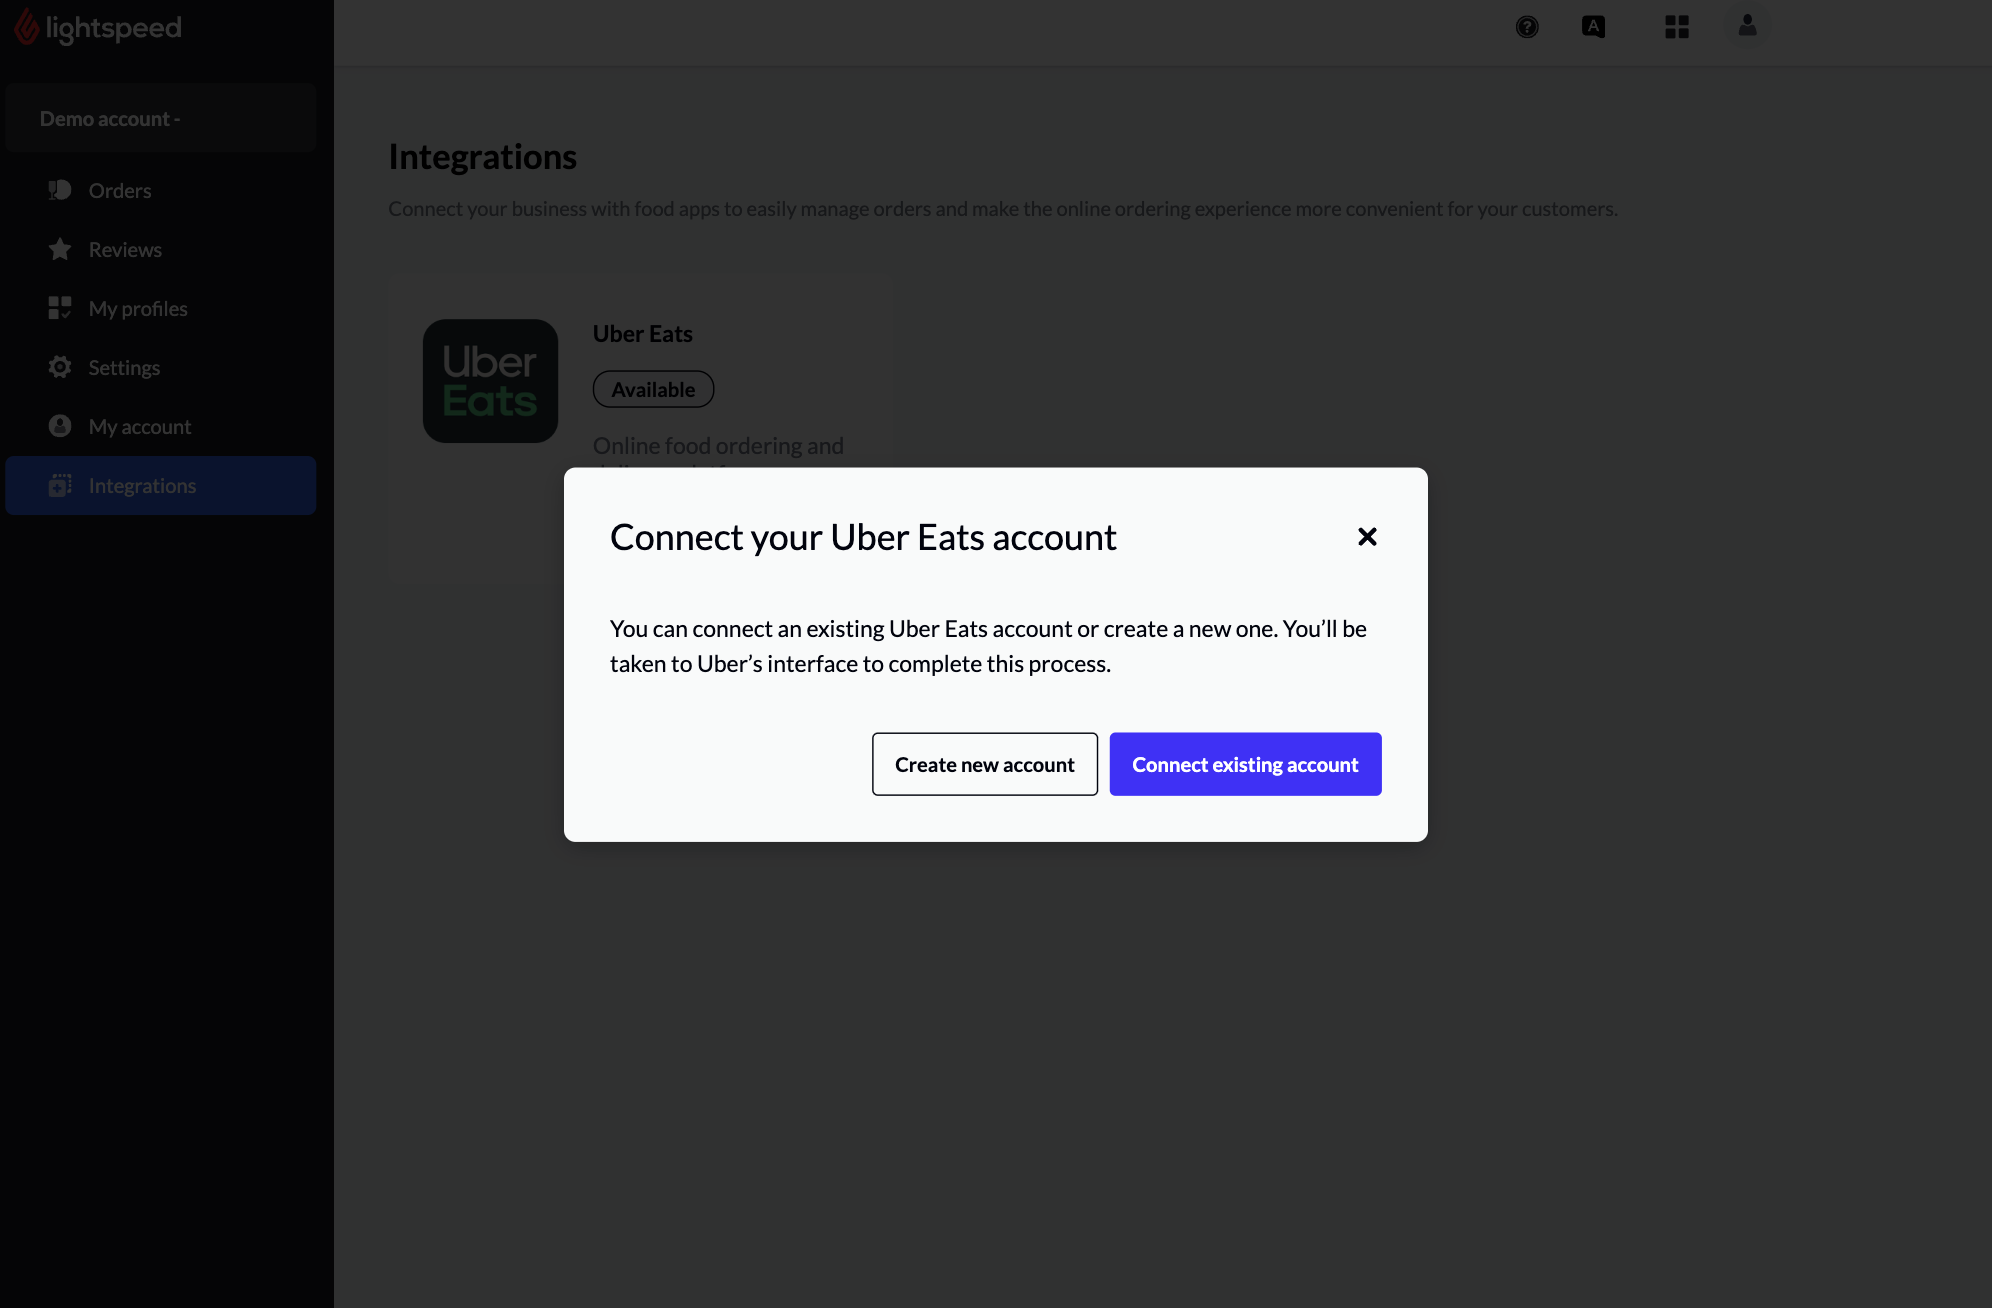Click the Available status badge toggle
1992x1308 pixels.
[652, 388]
